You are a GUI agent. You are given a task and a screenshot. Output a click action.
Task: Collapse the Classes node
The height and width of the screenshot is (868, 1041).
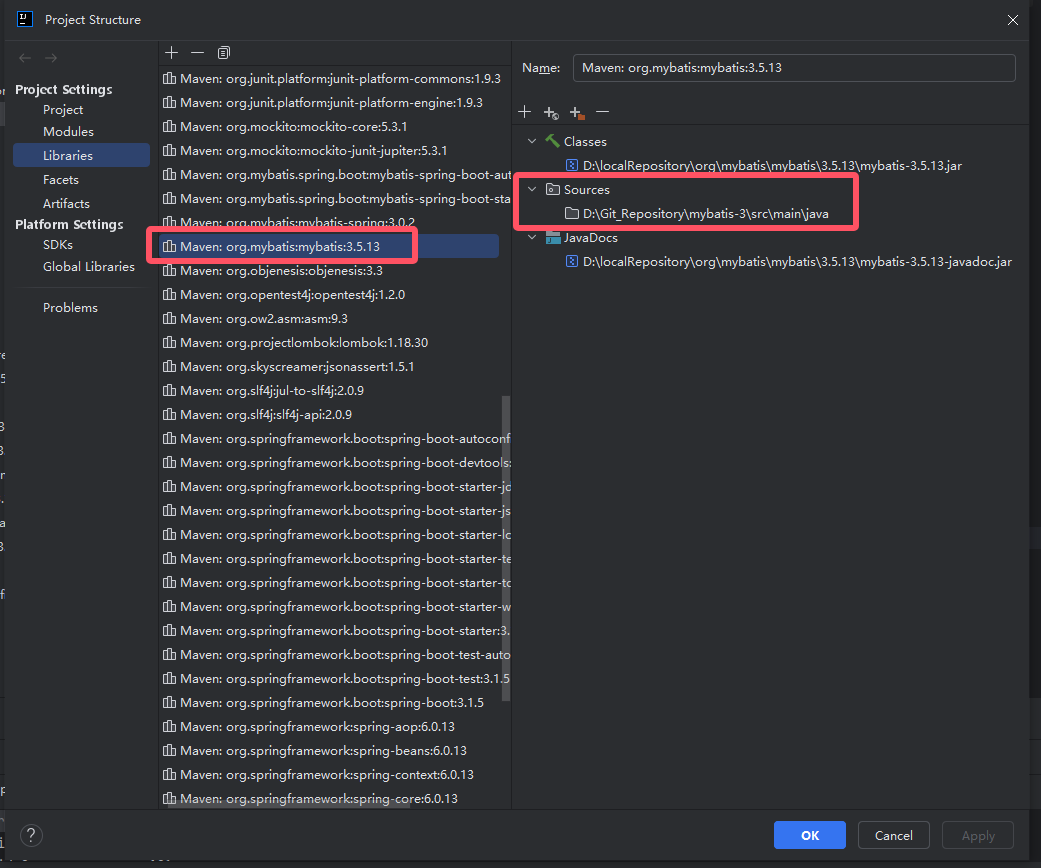point(532,142)
